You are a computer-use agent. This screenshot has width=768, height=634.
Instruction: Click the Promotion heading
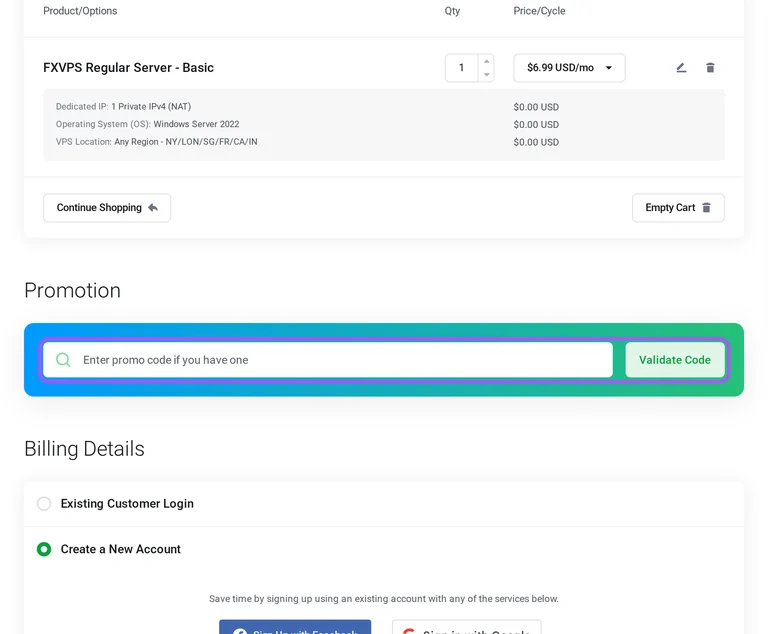click(72, 291)
